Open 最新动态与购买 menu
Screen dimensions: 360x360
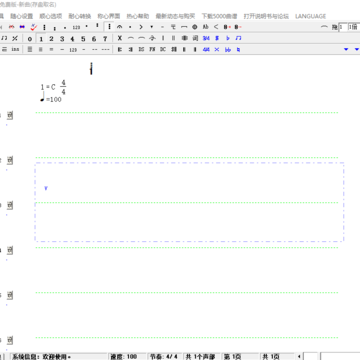point(175,16)
